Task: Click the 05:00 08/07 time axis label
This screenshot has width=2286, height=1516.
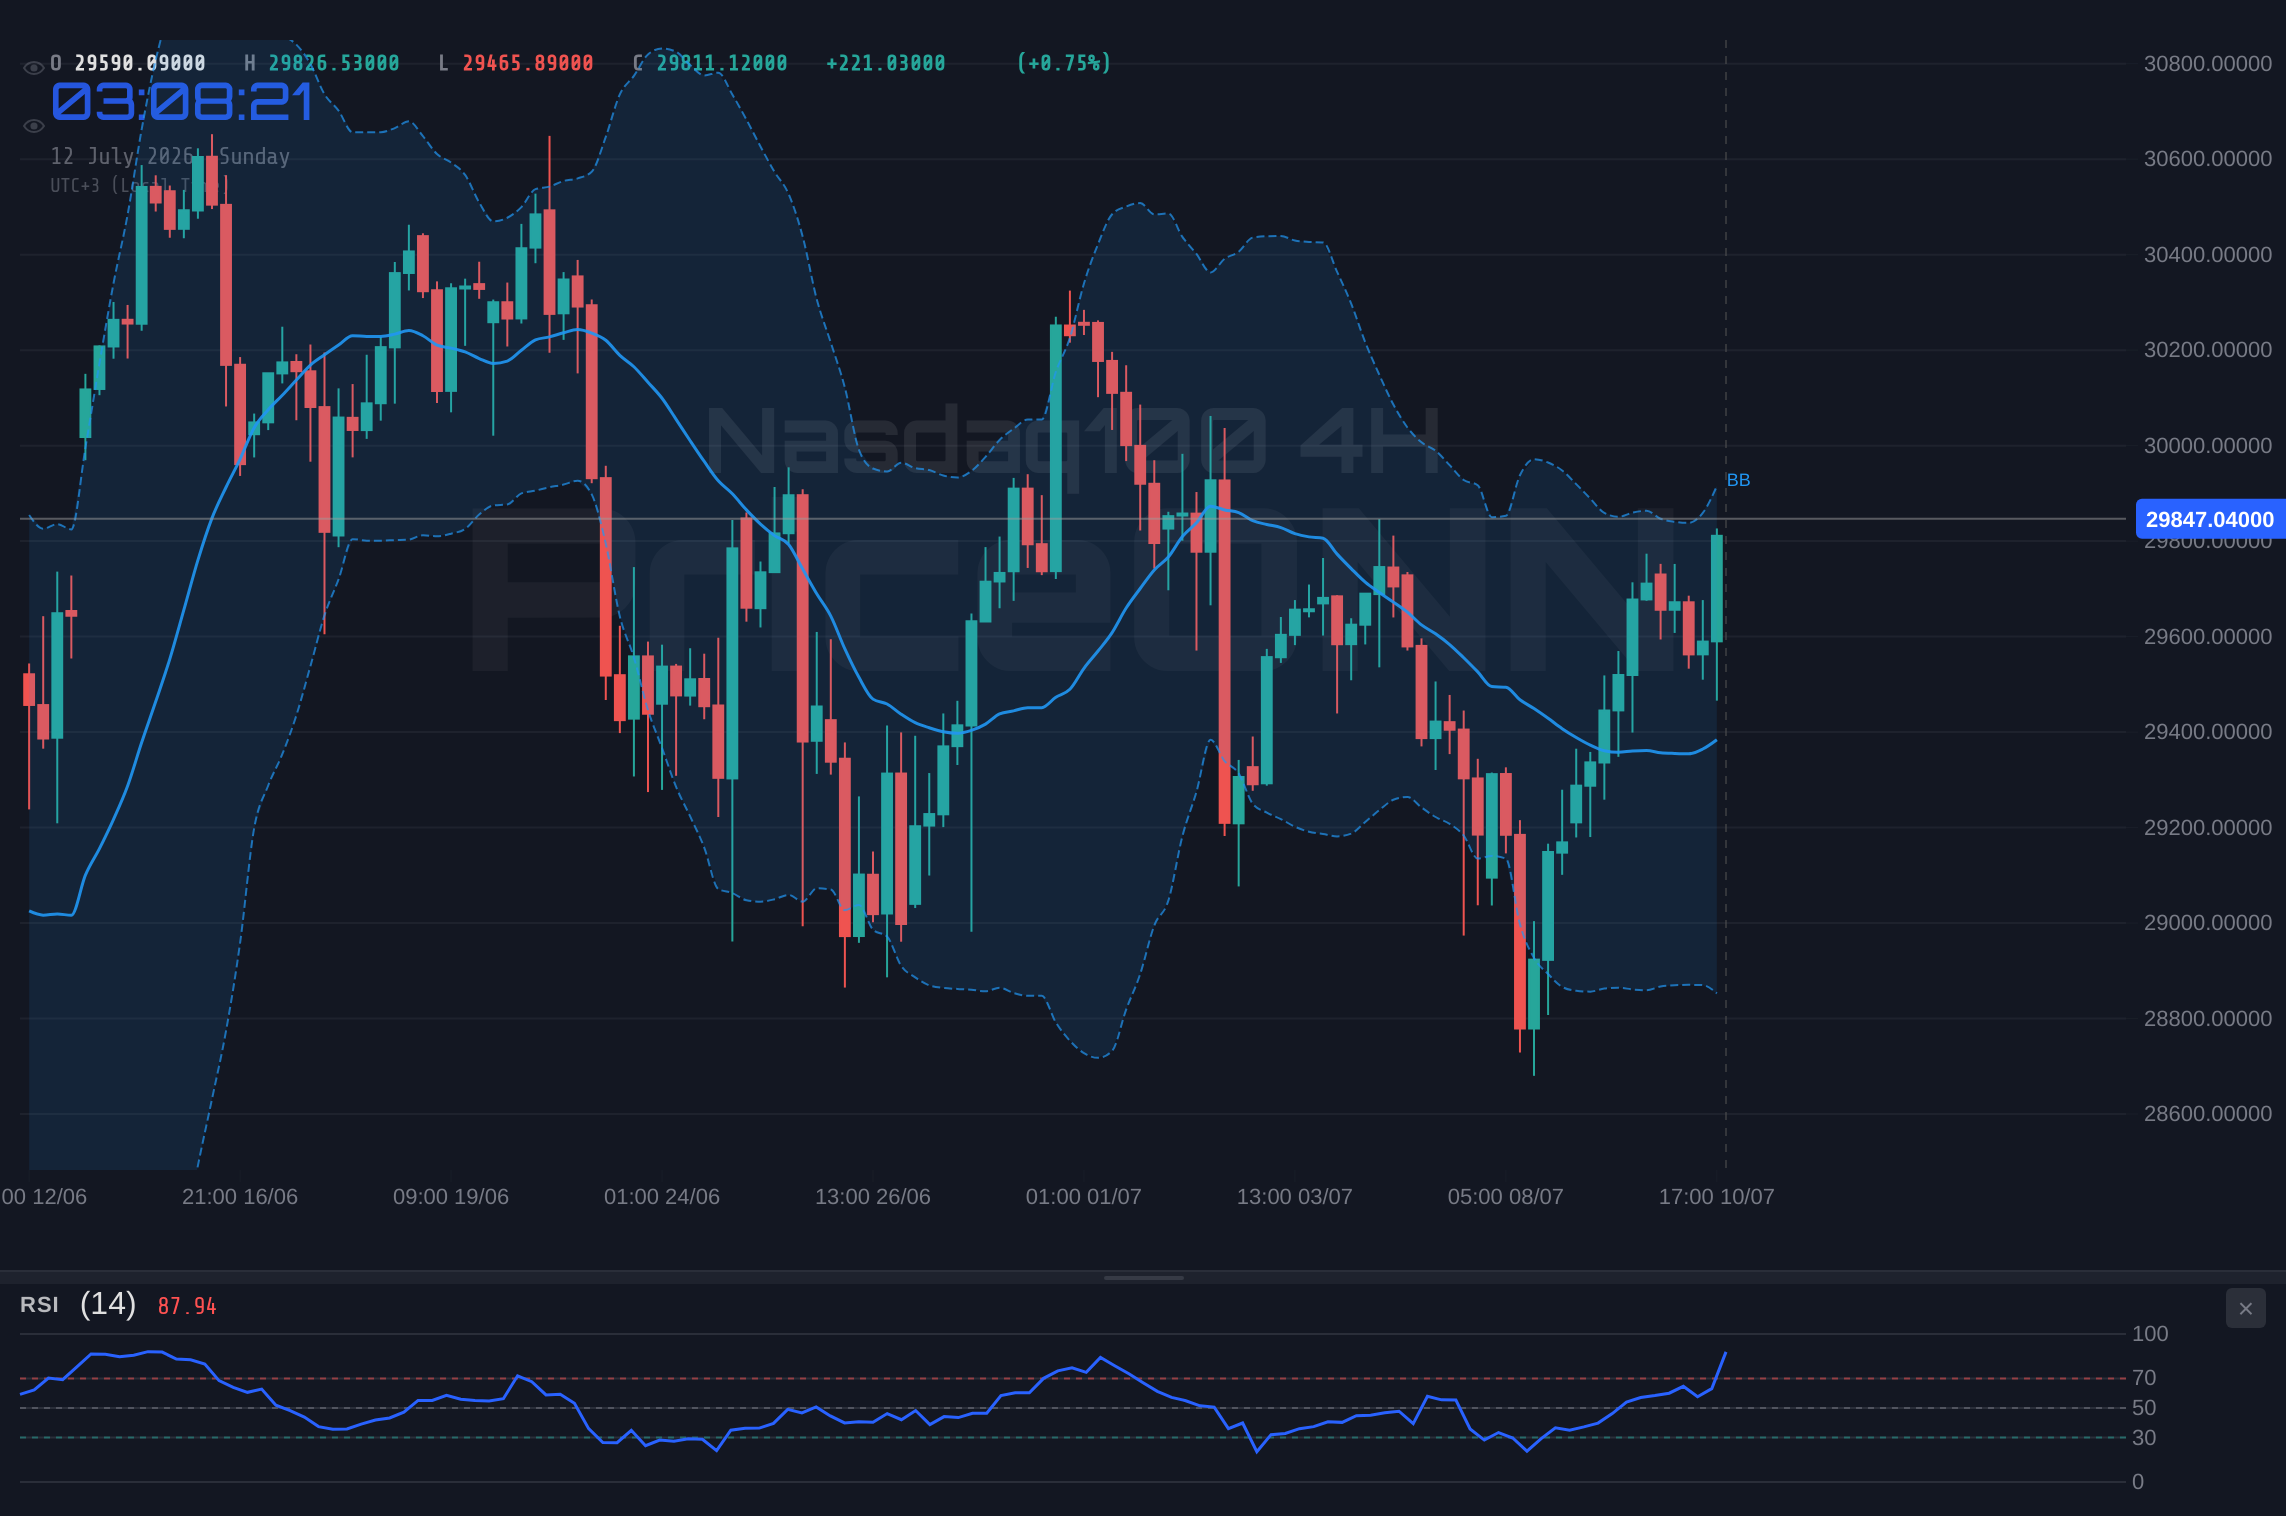Action: coord(1506,1197)
